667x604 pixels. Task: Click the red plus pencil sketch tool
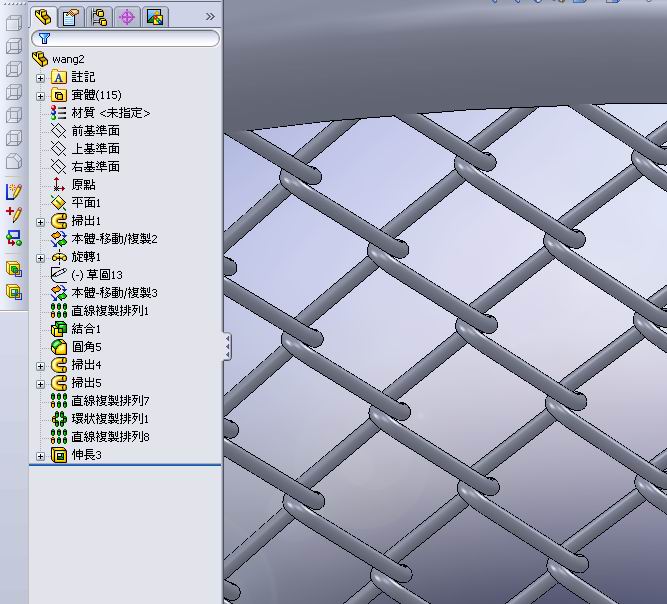click(14, 214)
